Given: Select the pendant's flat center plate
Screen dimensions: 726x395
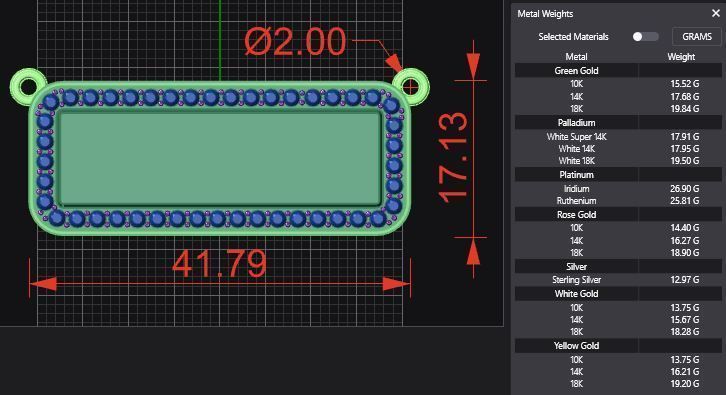Looking at the screenshot, I should tap(220, 158).
